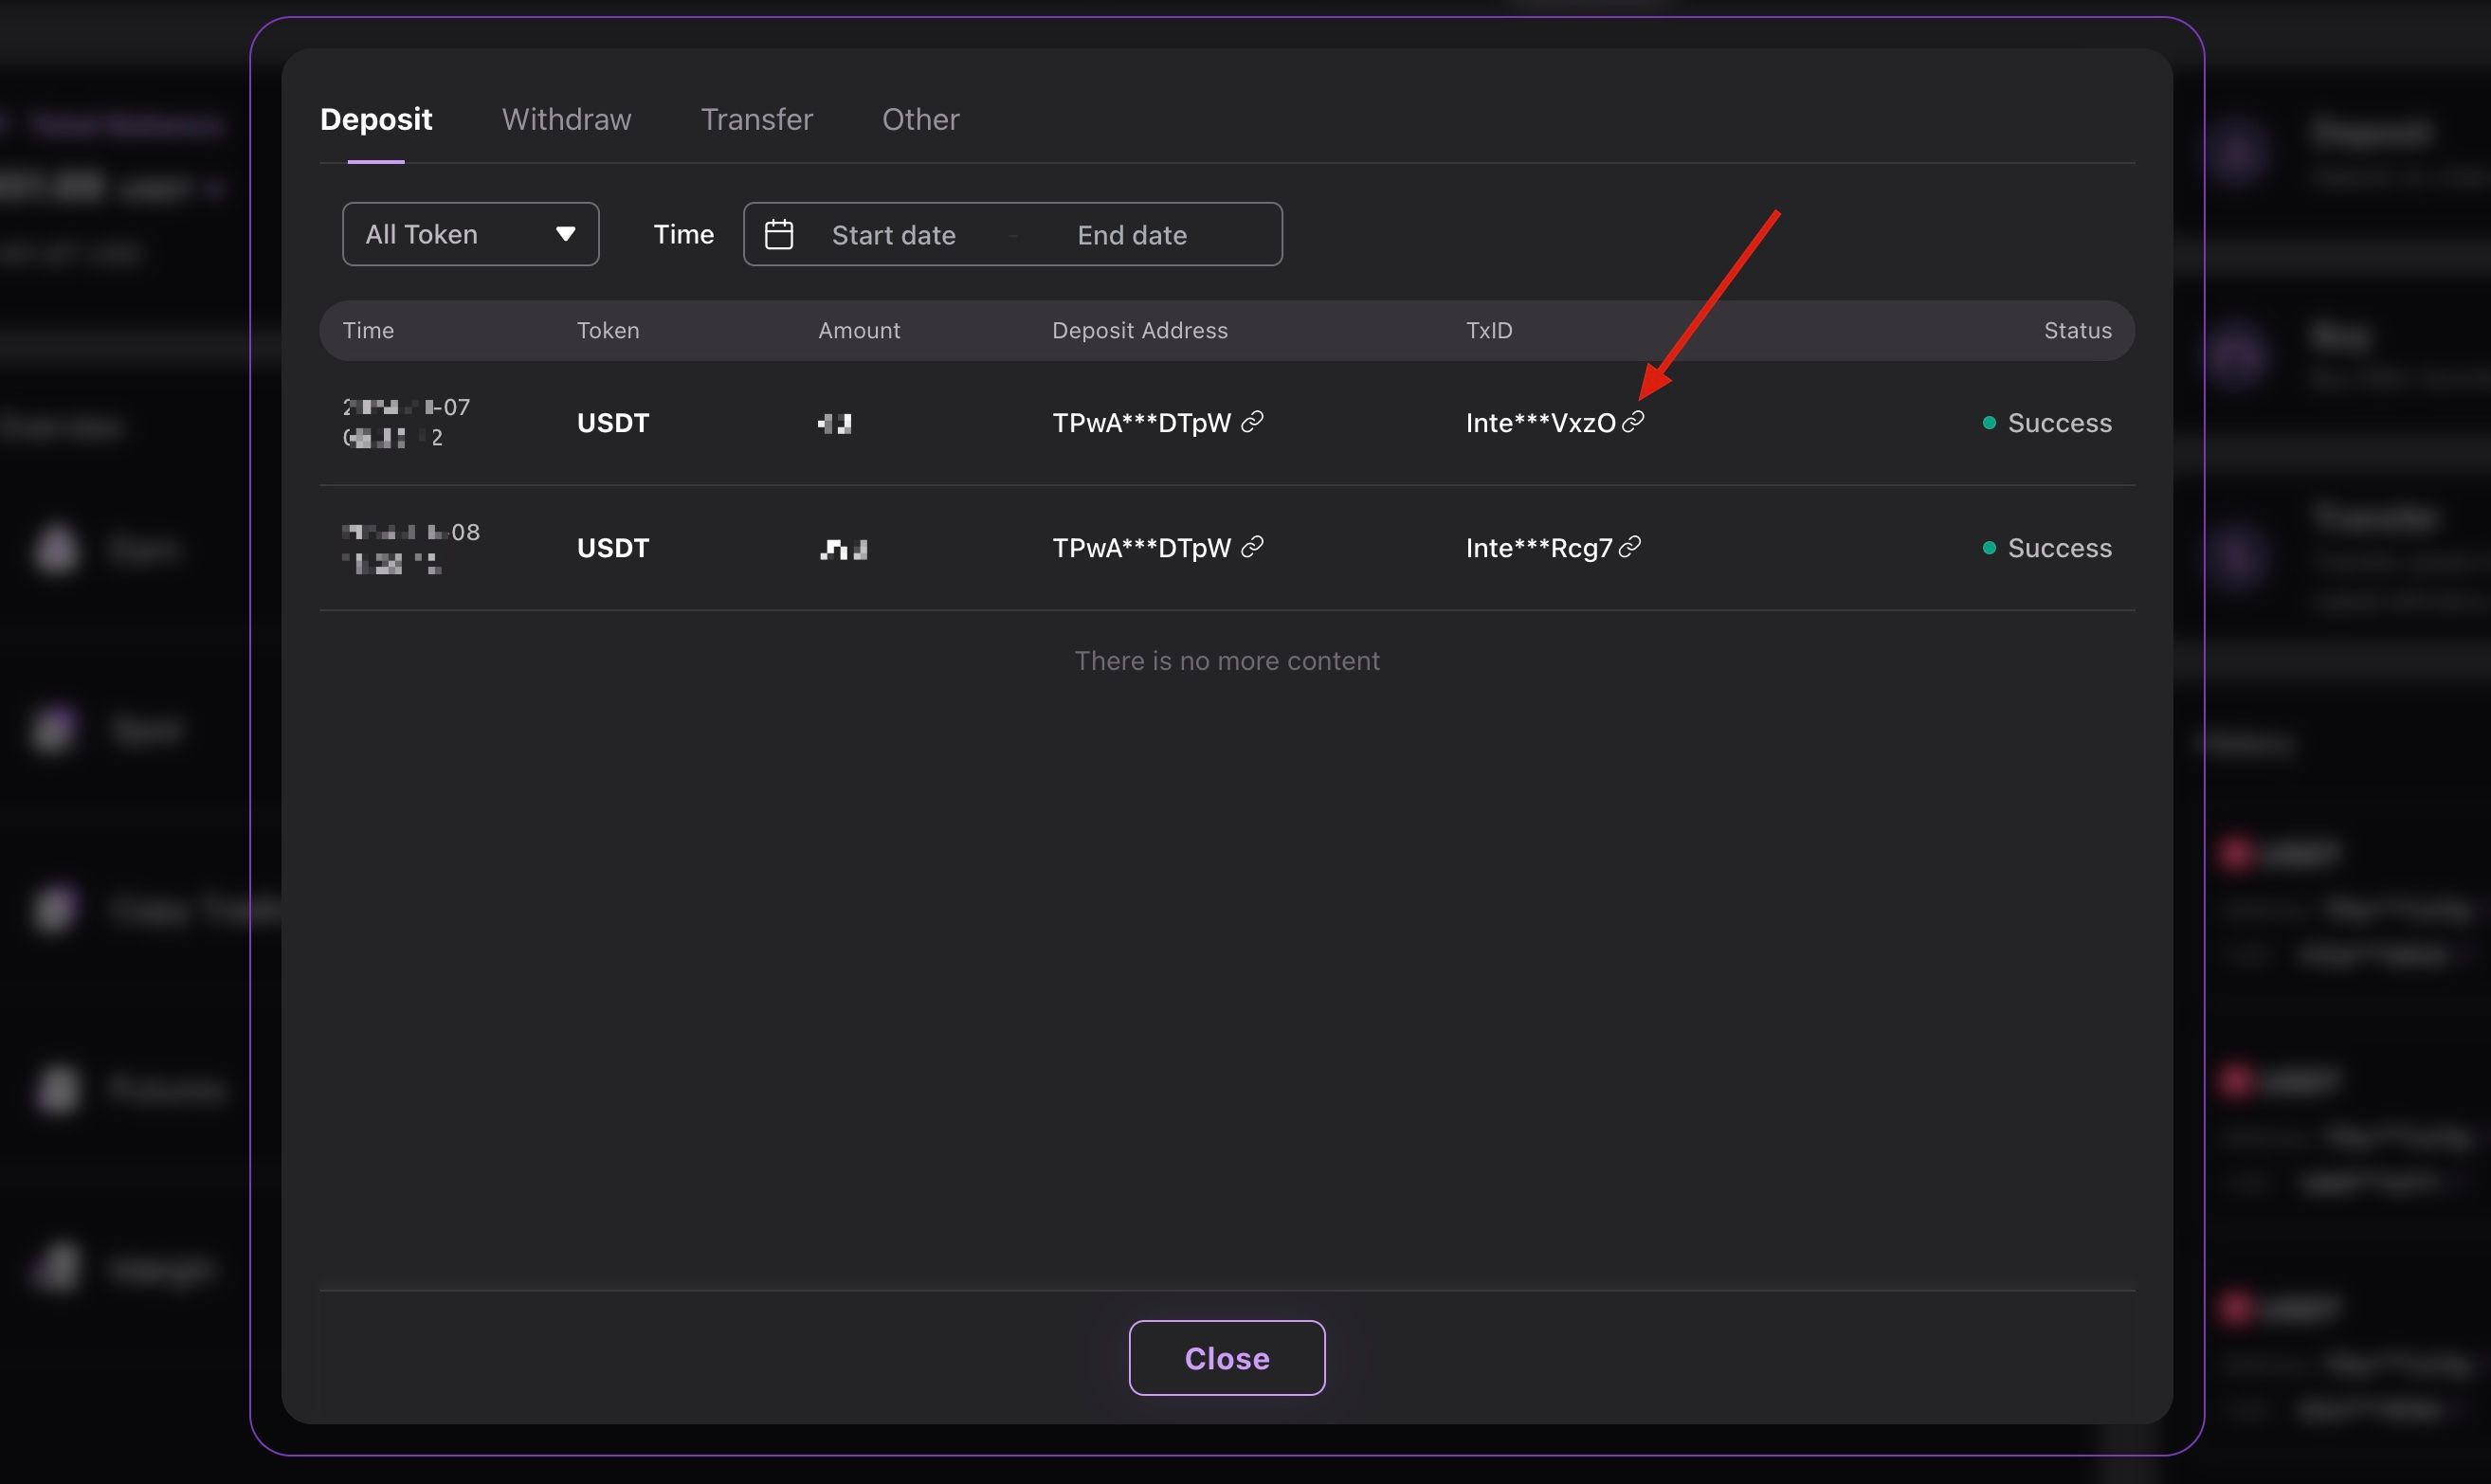
Task: Switch to the Transfer tab
Action: (756, 119)
